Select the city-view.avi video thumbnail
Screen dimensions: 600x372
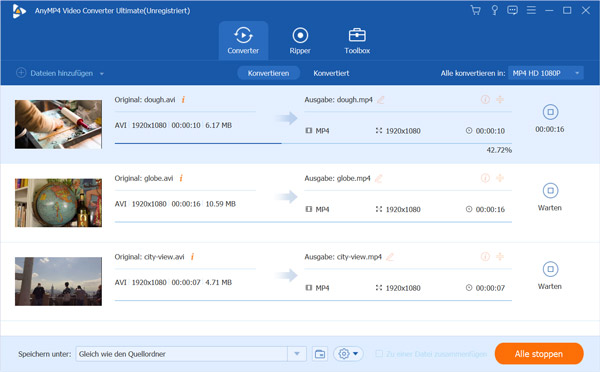tap(58, 281)
